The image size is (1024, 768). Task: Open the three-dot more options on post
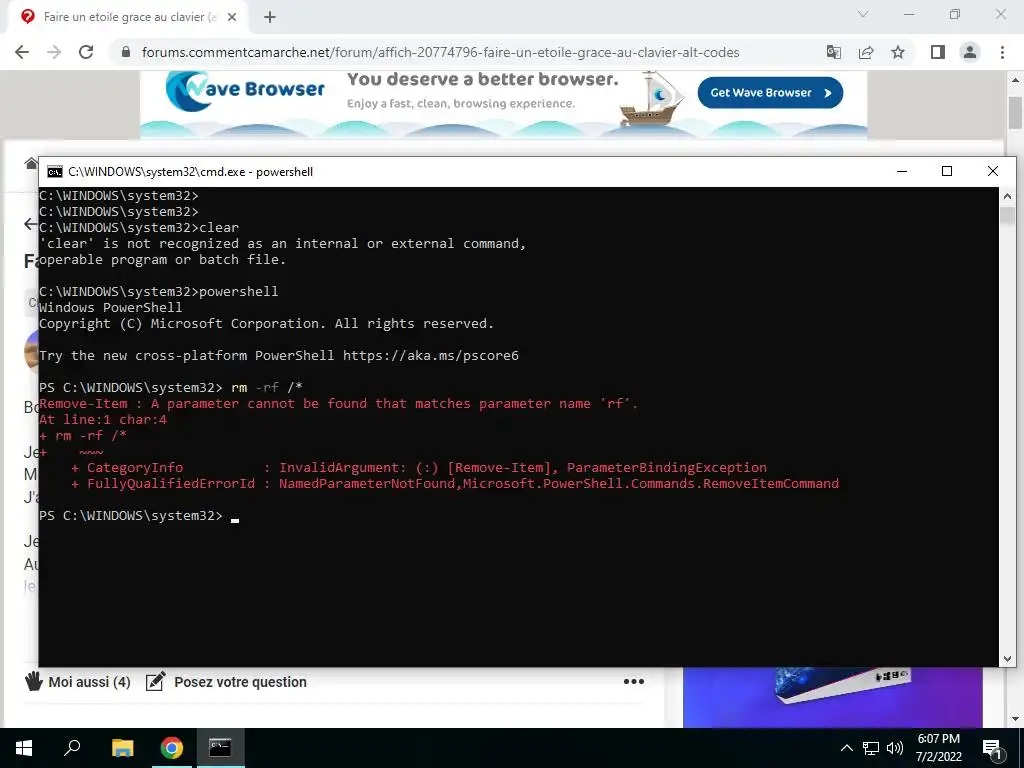pos(633,682)
